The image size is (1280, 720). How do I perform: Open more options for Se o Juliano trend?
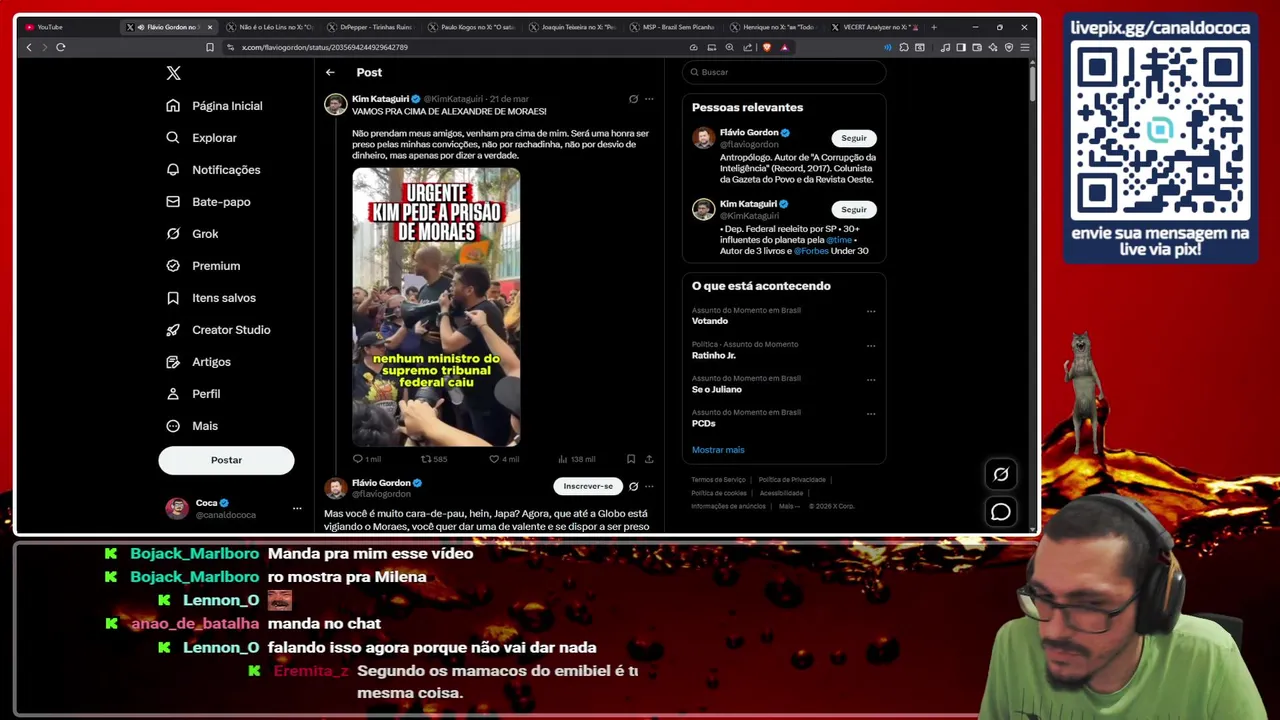[871, 379]
